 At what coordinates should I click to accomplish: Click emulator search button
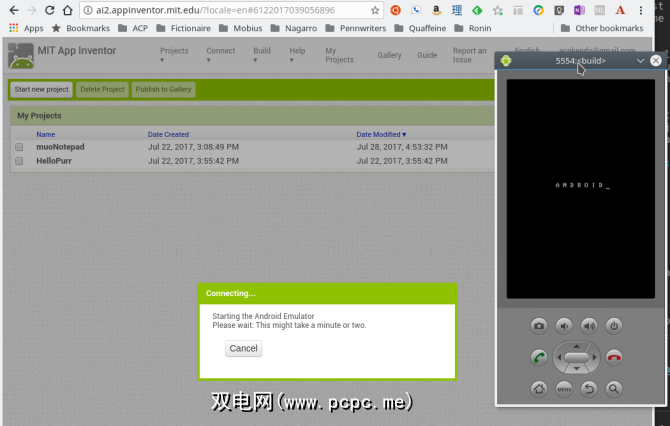614,389
